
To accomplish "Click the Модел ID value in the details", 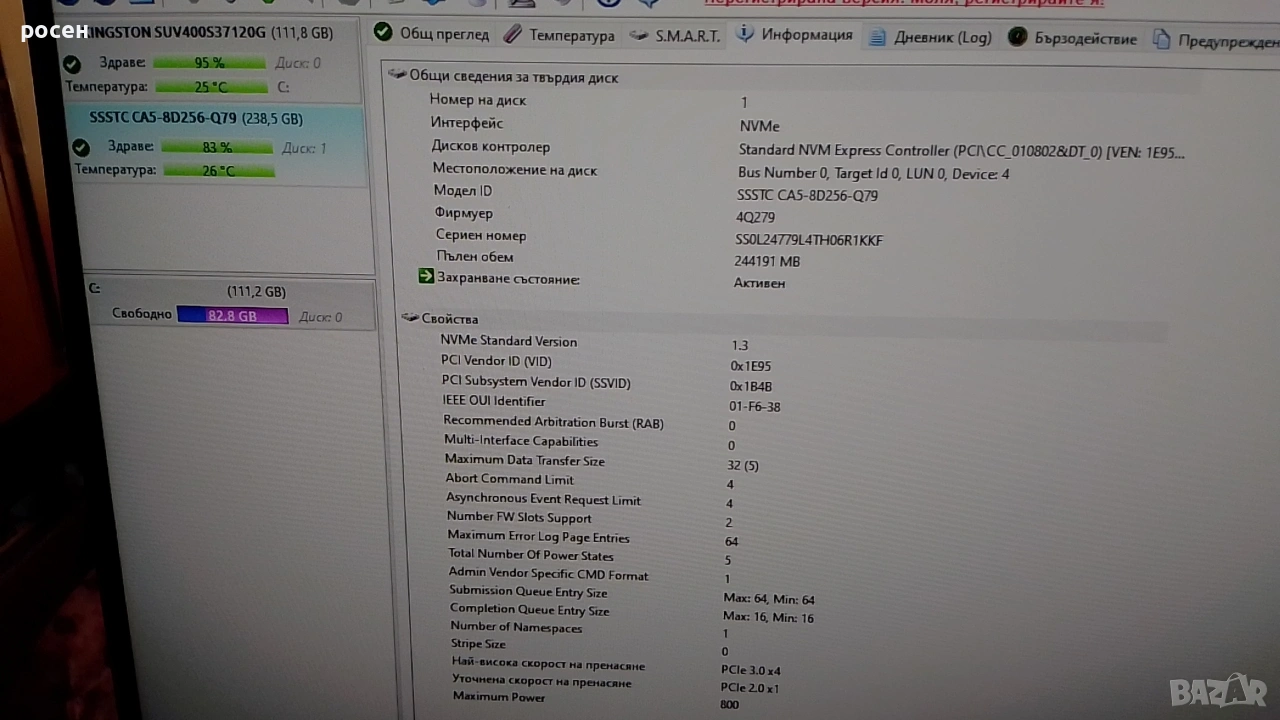I will point(807,195).
